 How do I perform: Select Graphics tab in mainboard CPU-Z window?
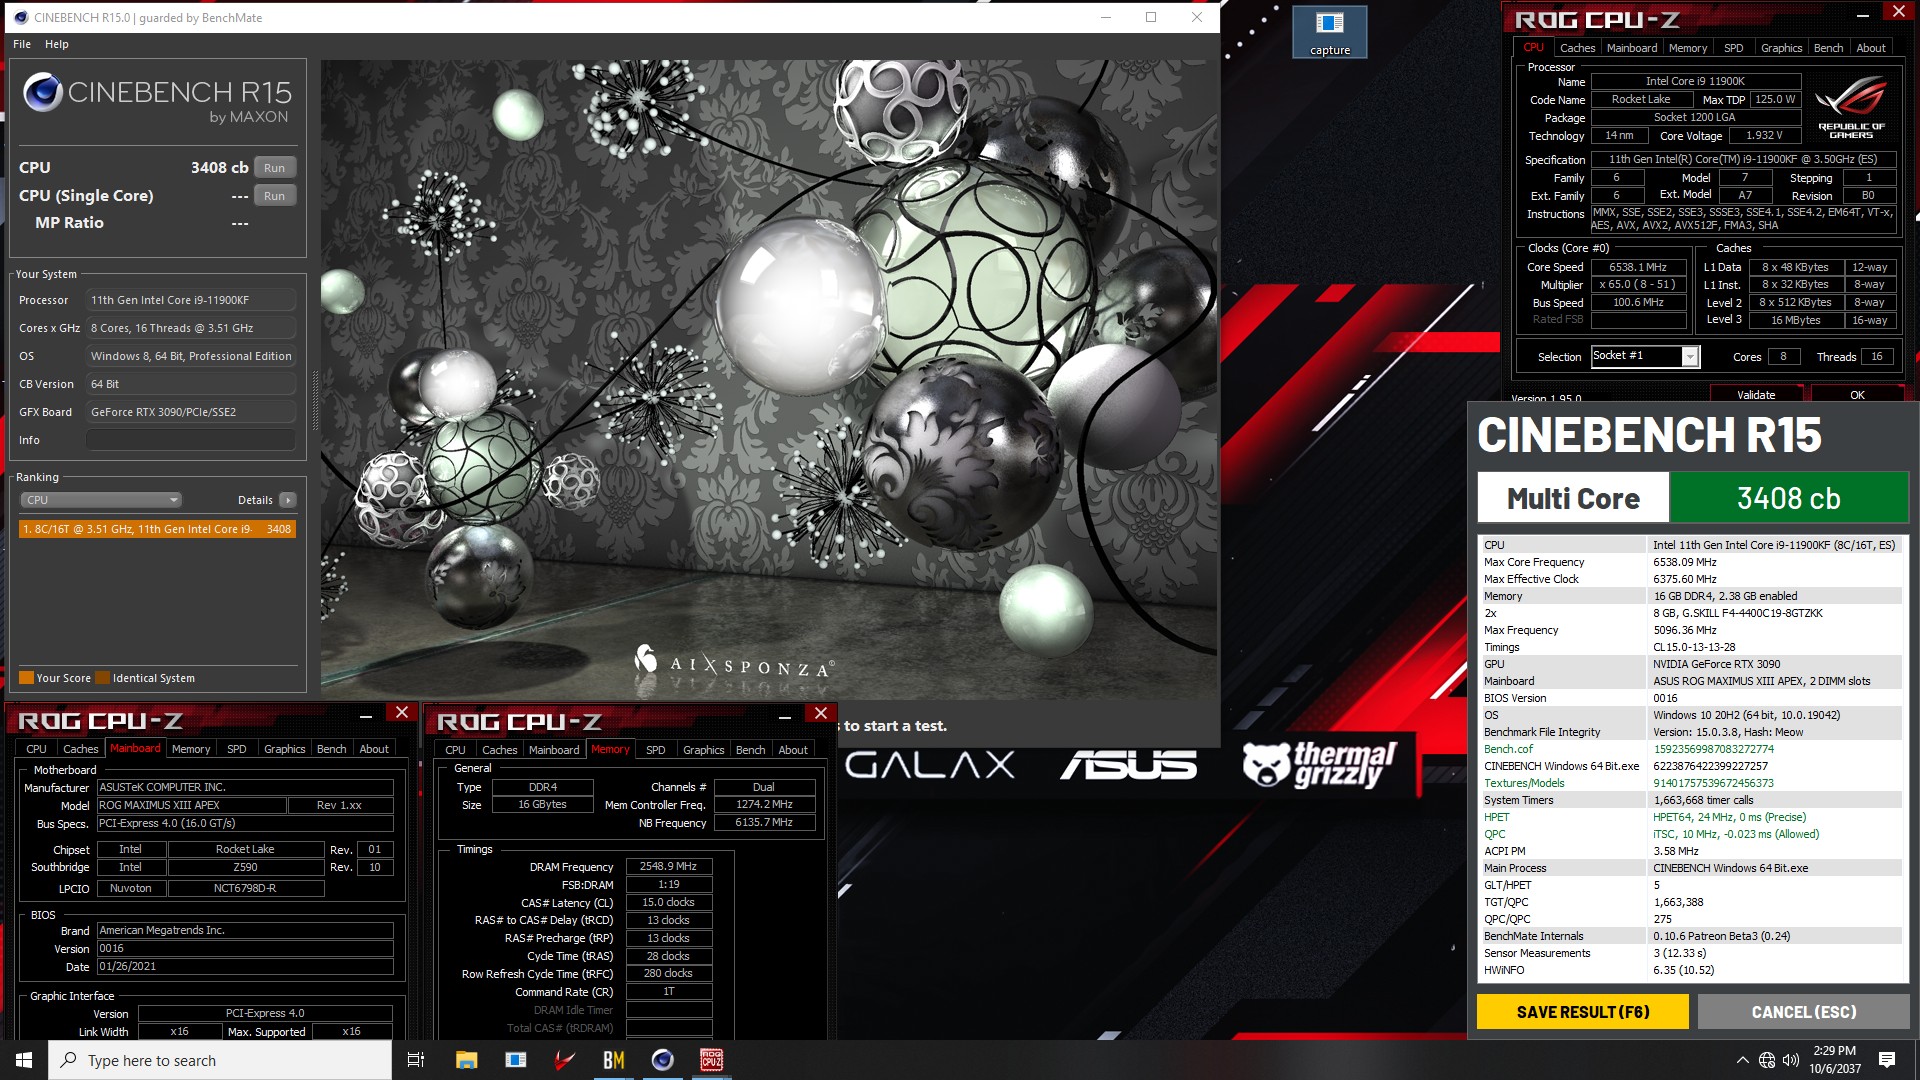point(284,749)
